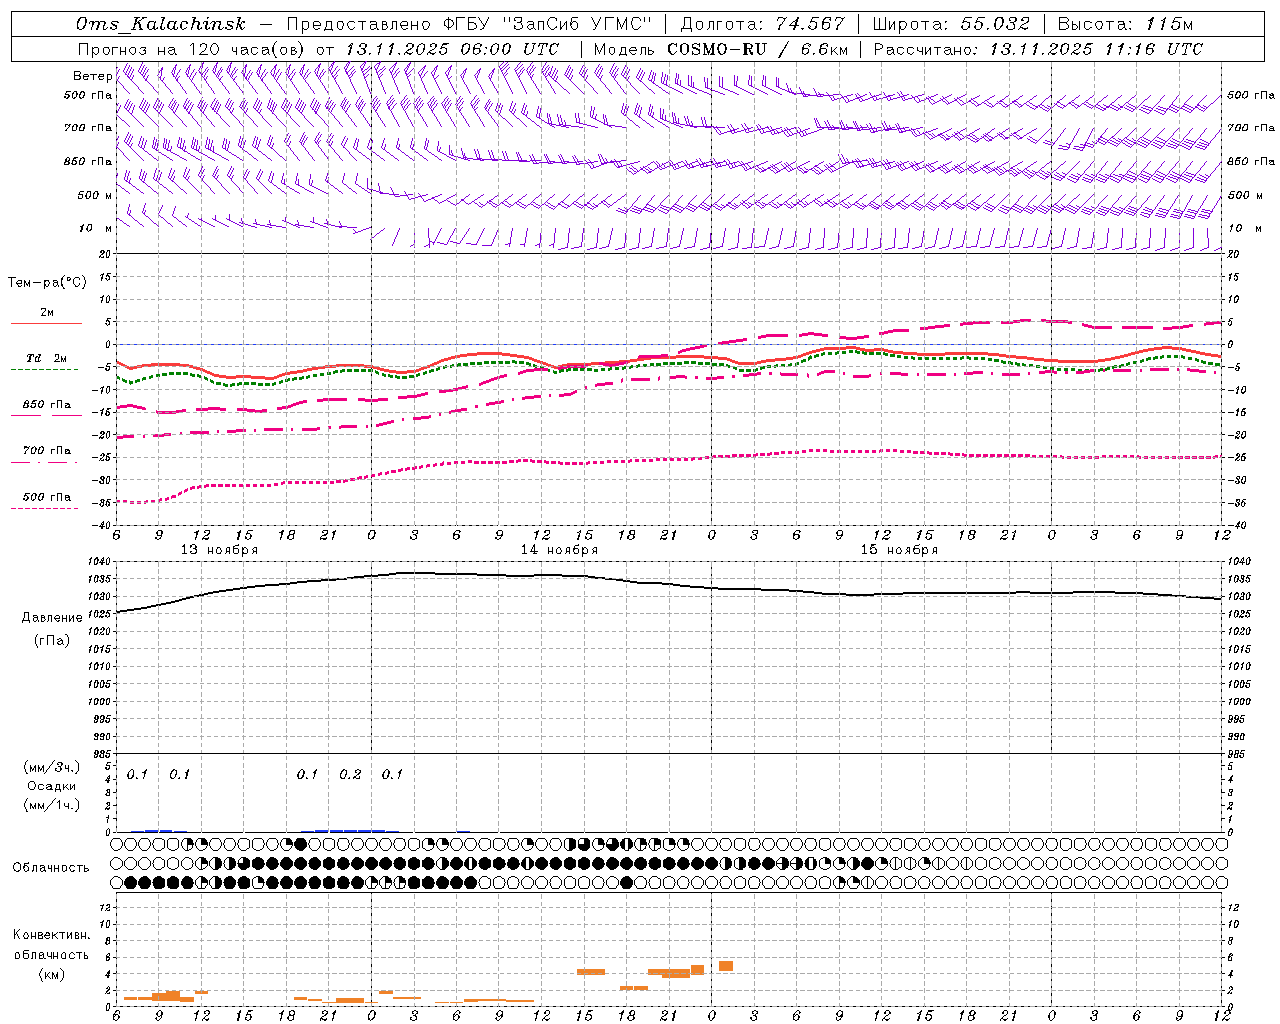
Task: Select the computed time Рассчитано: 13.11.2025 11:16 UTC
Action: coord(1038,49)
